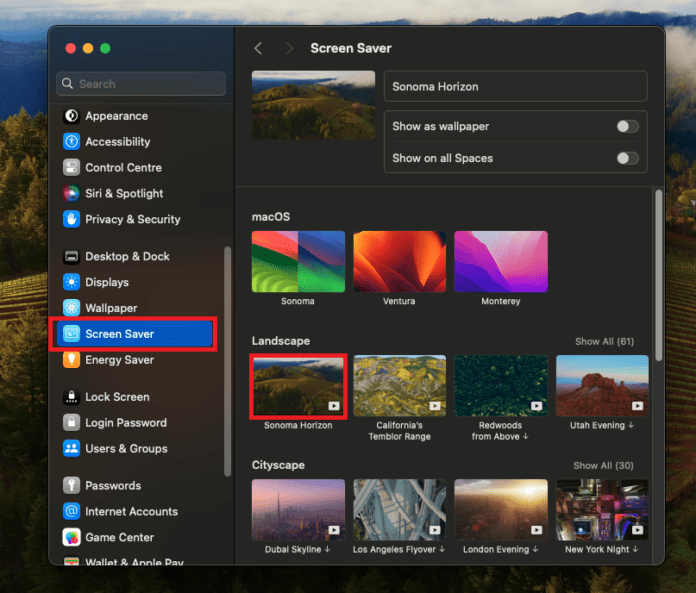Image resolution: width=696 pixels, height=593 pixels.
Task: Open the Displays settings icon
Action: [72, 283]
